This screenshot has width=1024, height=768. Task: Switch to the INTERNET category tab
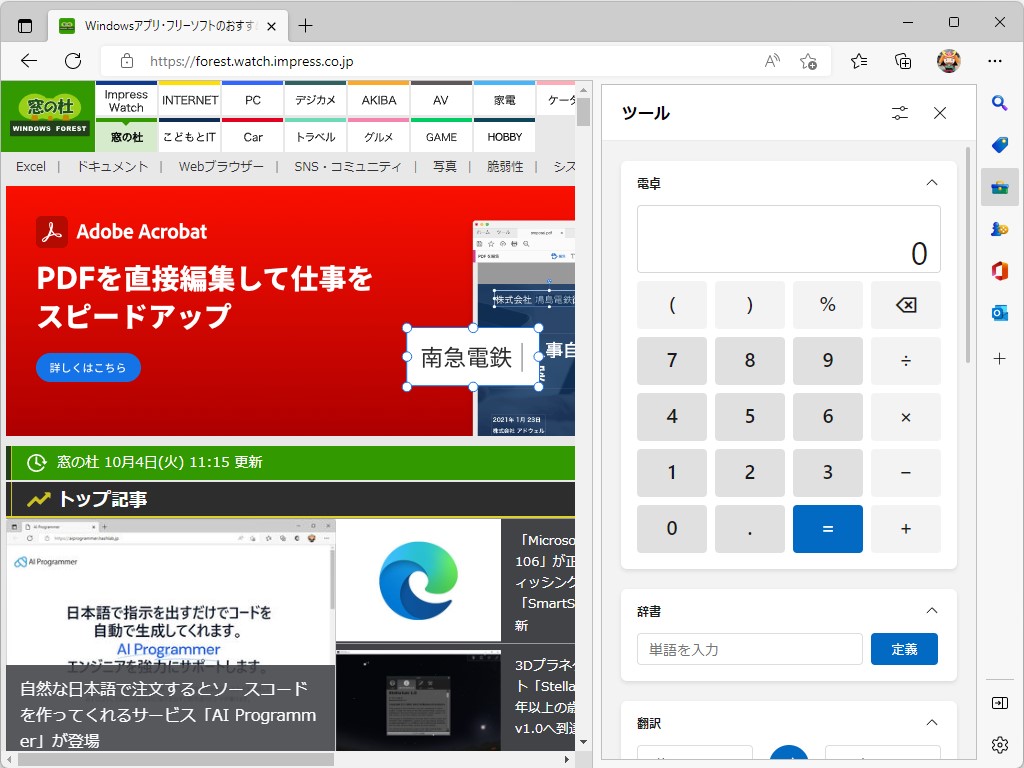coord(189,99)
